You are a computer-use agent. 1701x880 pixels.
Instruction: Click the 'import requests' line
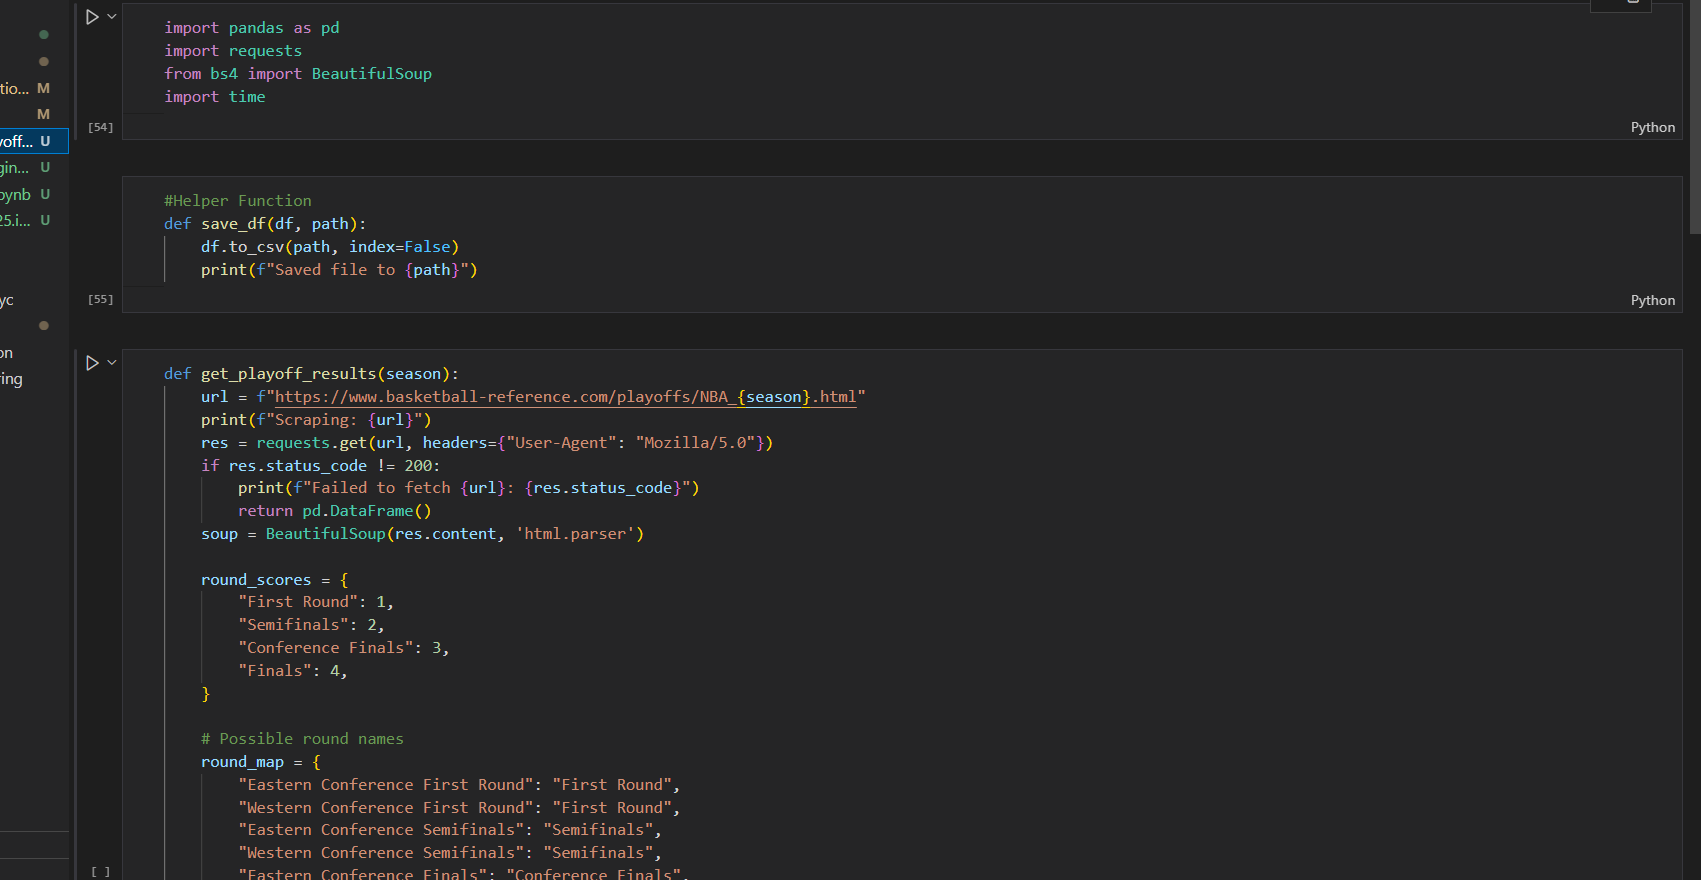point(233,51)
